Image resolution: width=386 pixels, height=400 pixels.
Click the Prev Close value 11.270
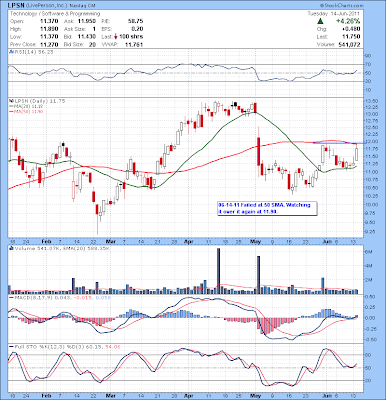49,44
